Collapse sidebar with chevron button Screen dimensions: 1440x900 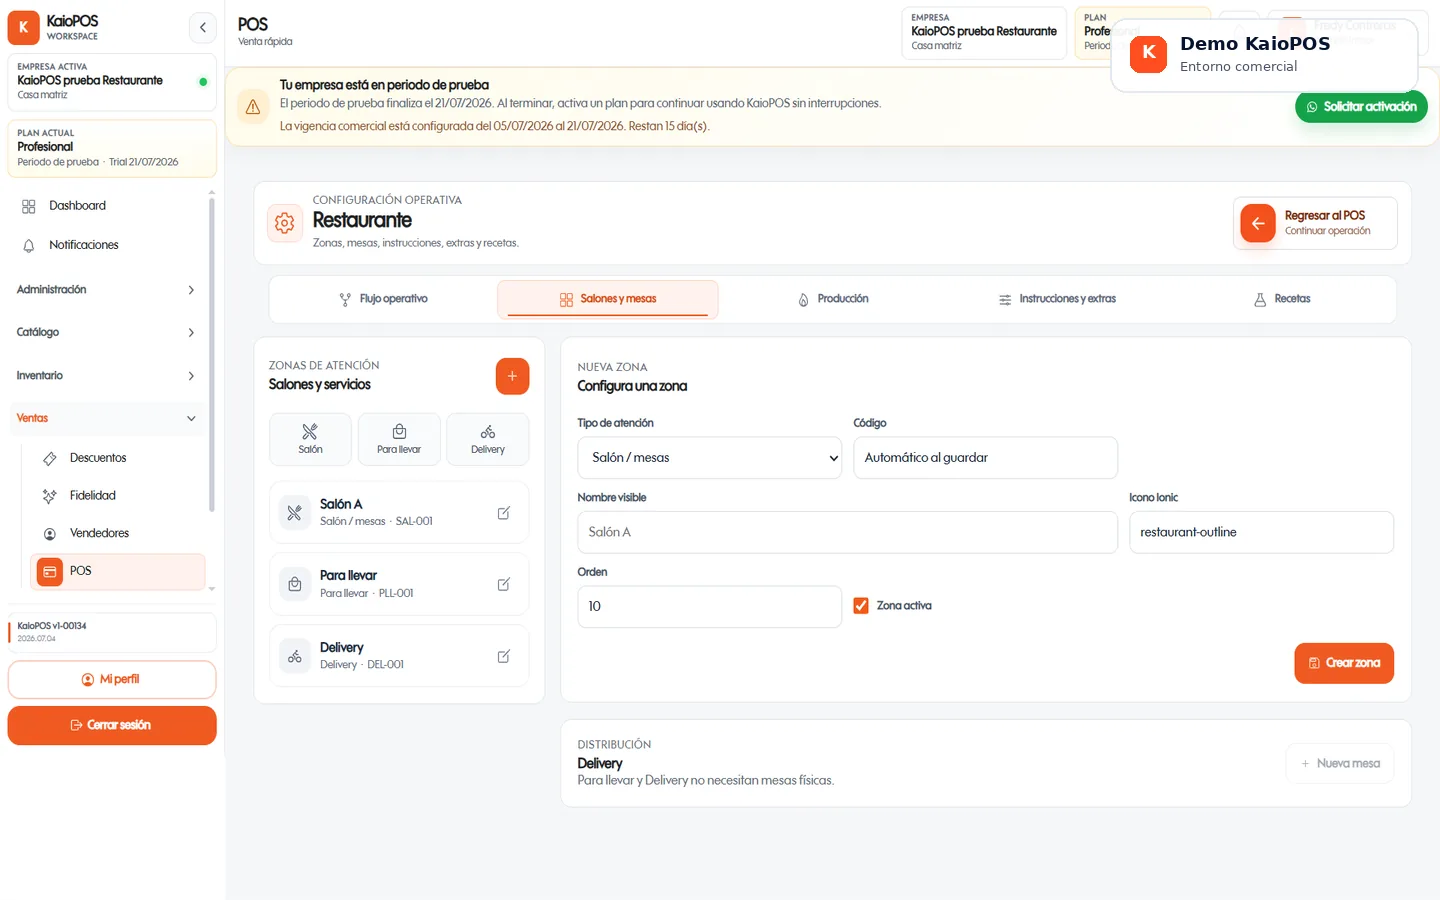202,27
